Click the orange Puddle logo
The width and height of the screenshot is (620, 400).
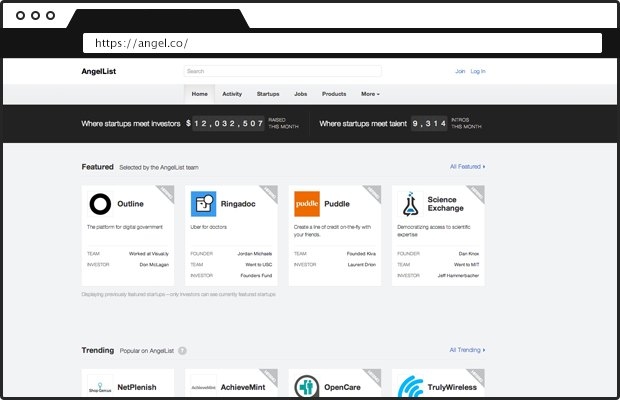[x=307, y=204]
